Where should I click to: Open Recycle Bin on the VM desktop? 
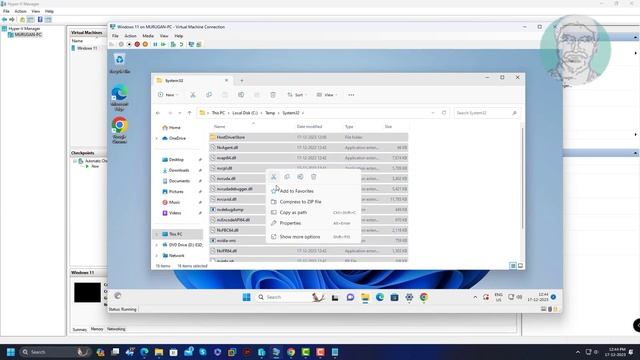(119, 63)
